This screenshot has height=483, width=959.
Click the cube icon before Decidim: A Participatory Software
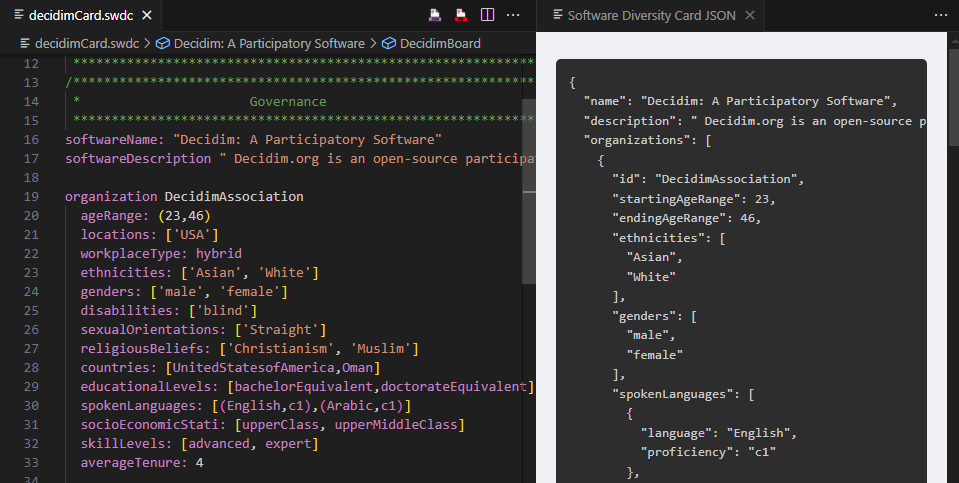162,43
